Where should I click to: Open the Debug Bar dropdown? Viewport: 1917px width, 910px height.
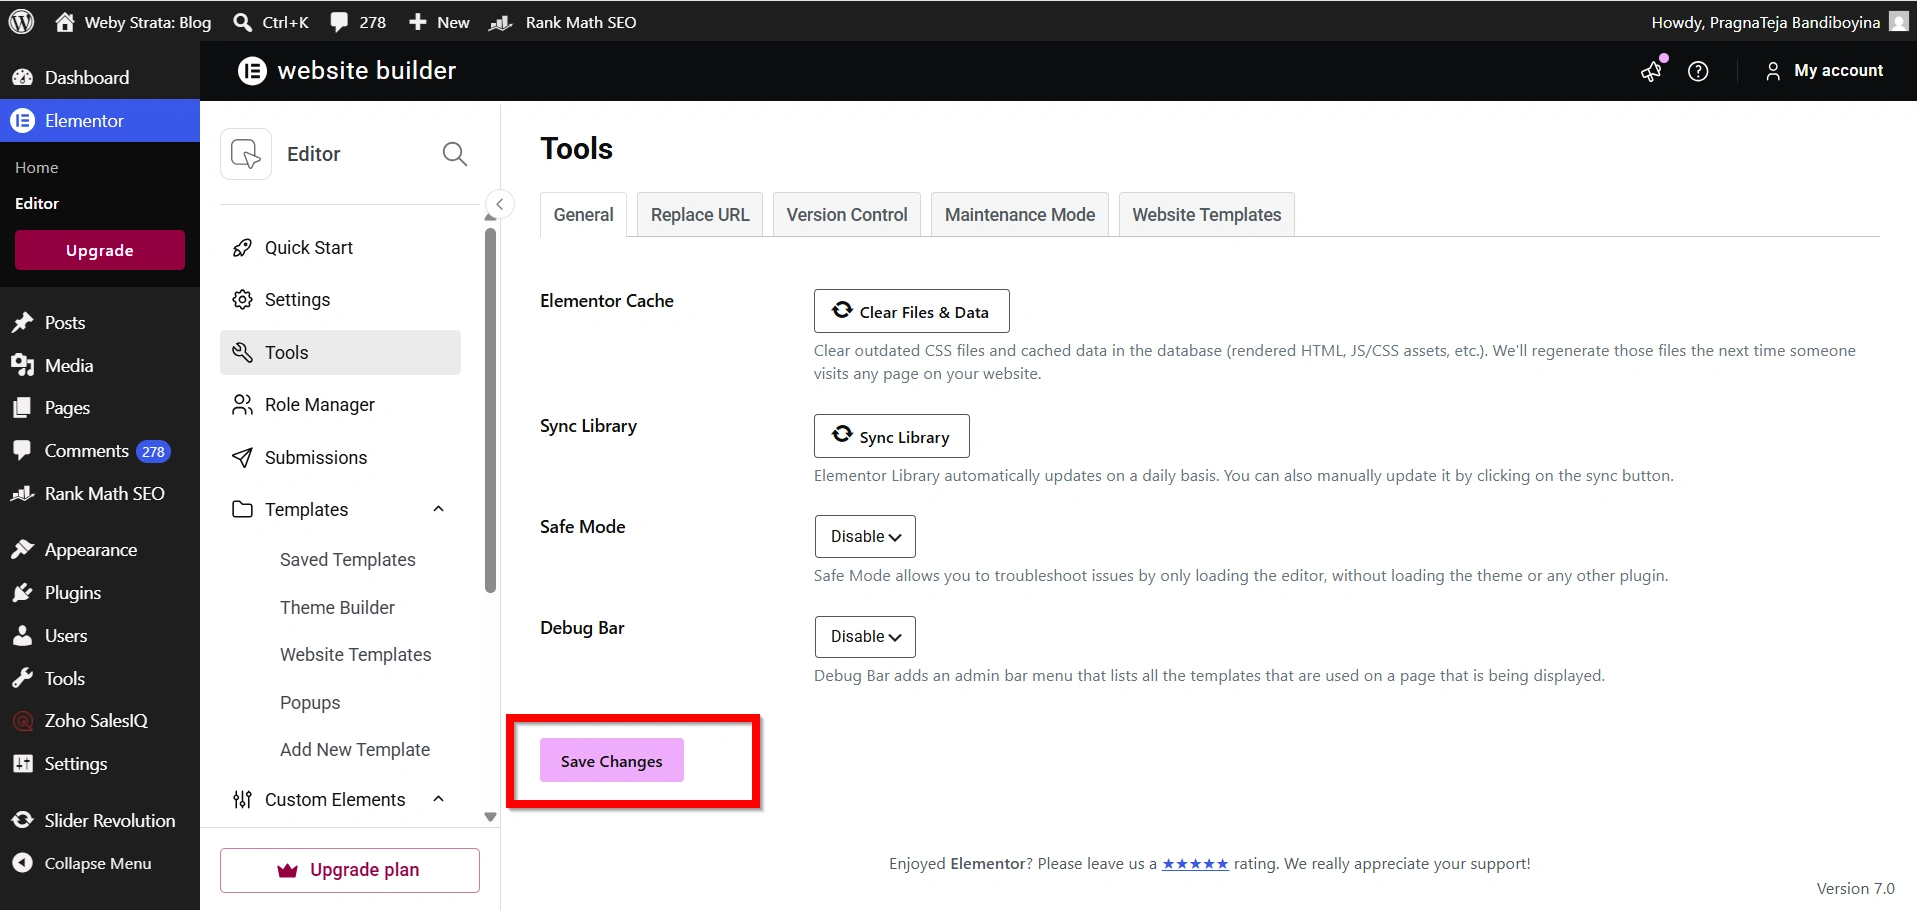(866, 636)
